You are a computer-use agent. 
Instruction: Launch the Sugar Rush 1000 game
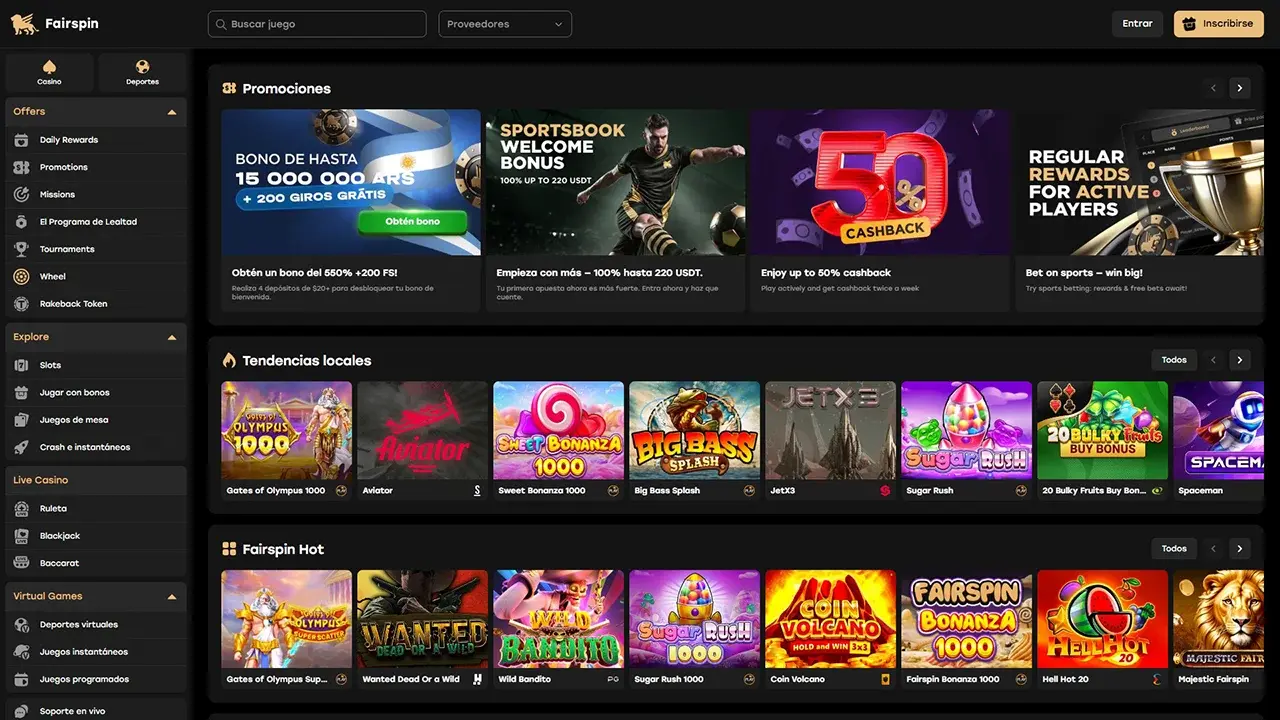pos(694,619)
